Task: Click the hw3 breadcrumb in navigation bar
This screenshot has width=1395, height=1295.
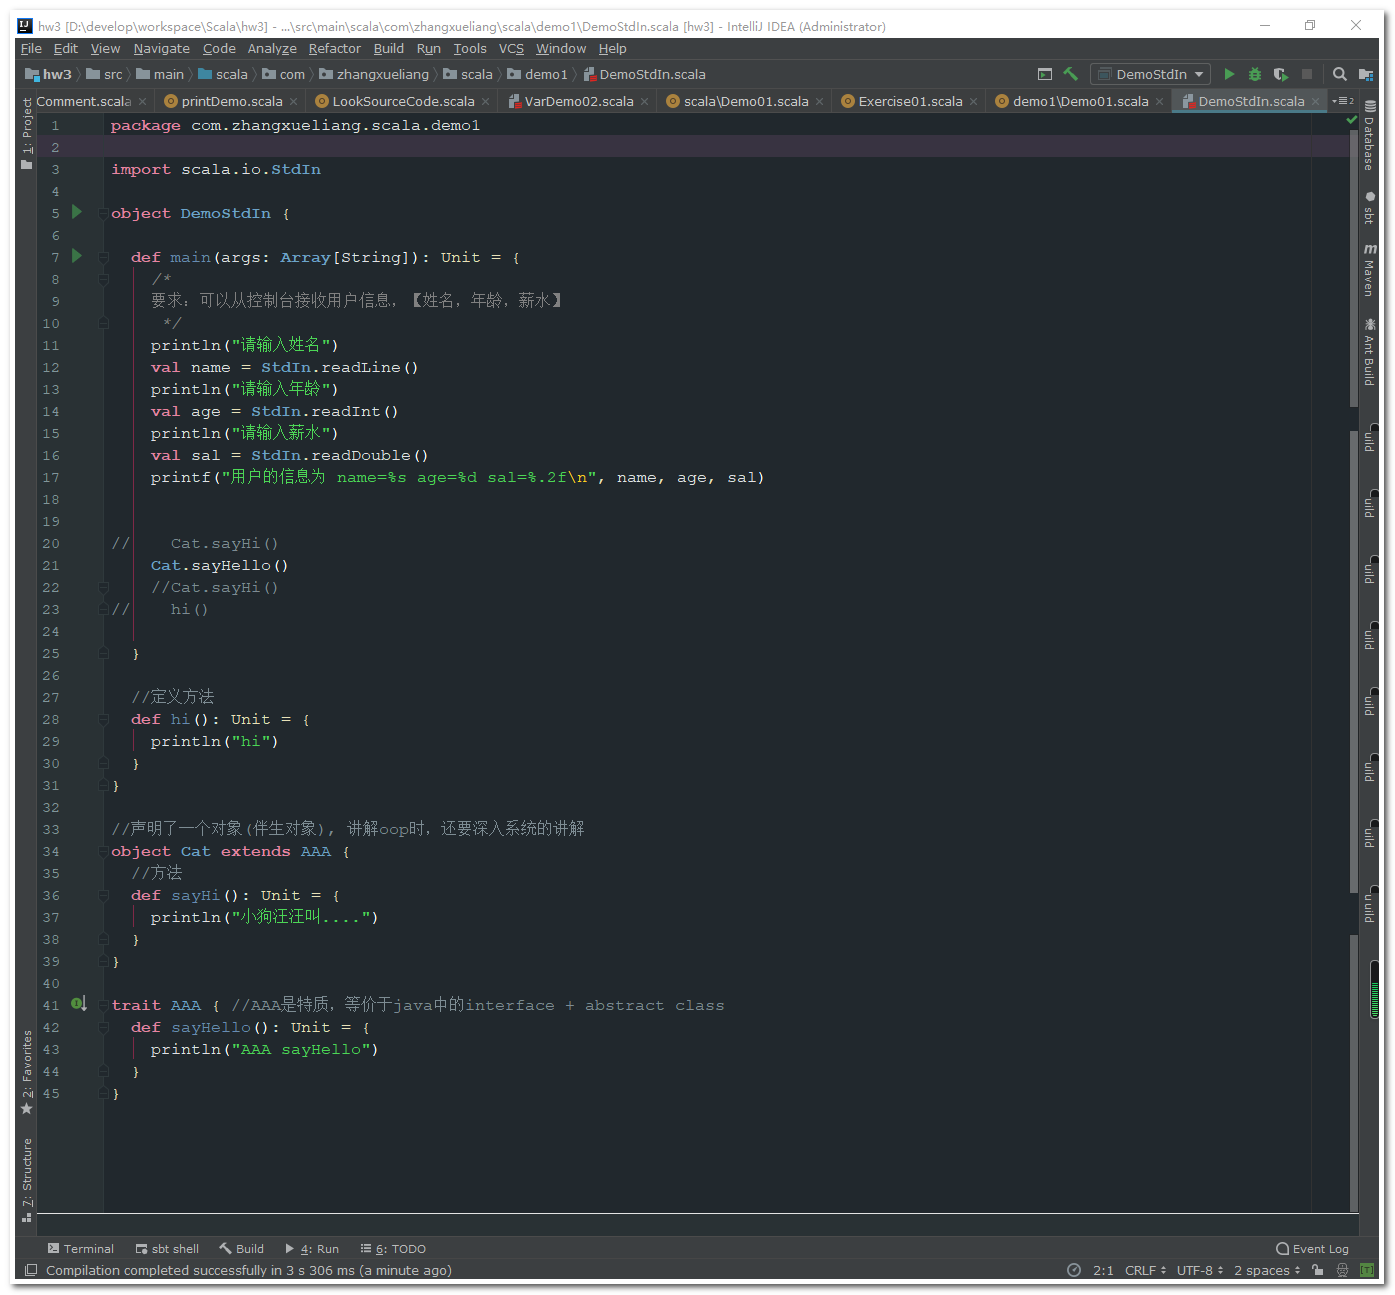Action: point(49,74)
